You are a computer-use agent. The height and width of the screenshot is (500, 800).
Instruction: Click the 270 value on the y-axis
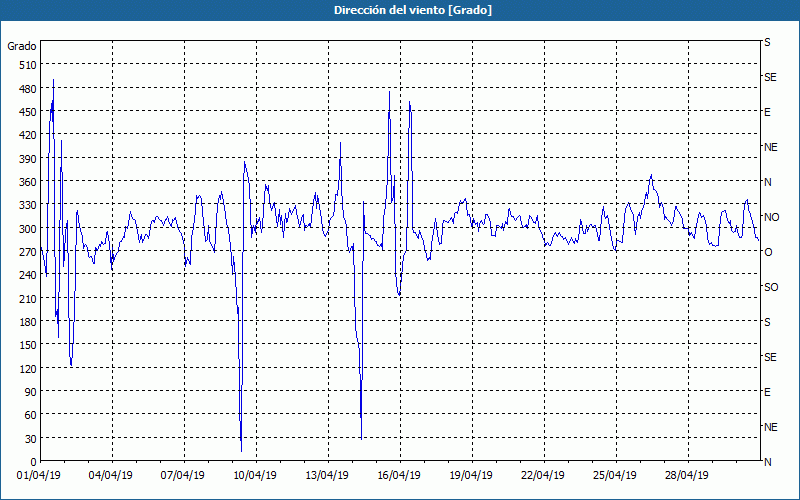click(x=28, y=252)
